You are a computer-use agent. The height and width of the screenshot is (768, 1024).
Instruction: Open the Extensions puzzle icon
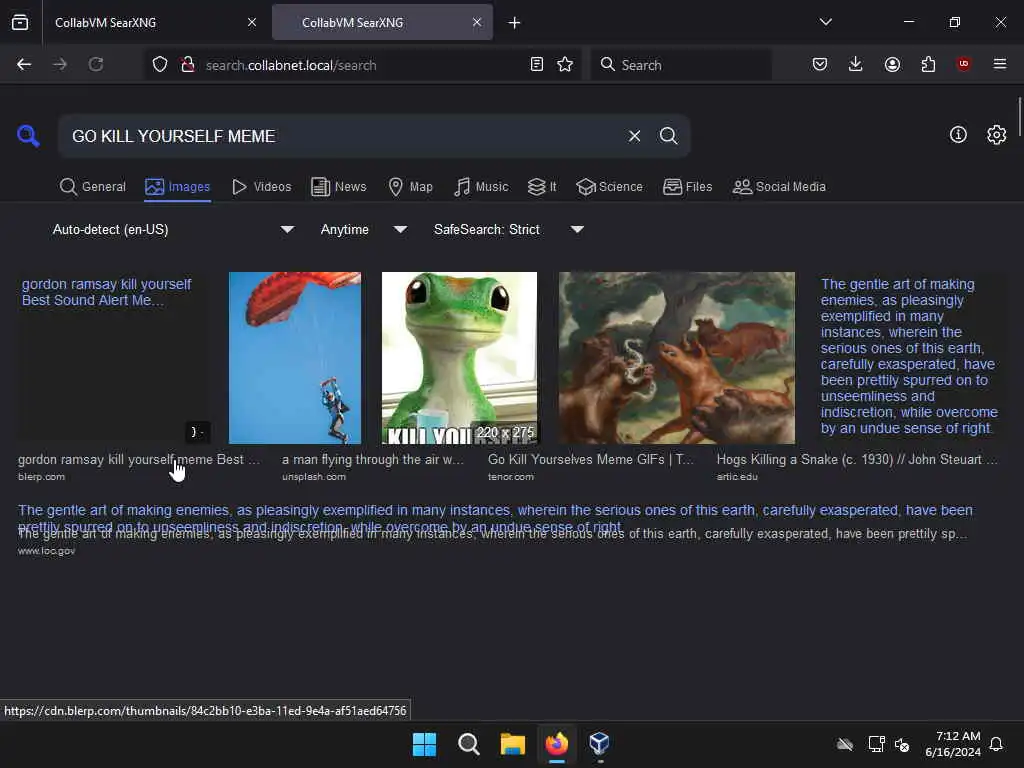tap(928, 64)
